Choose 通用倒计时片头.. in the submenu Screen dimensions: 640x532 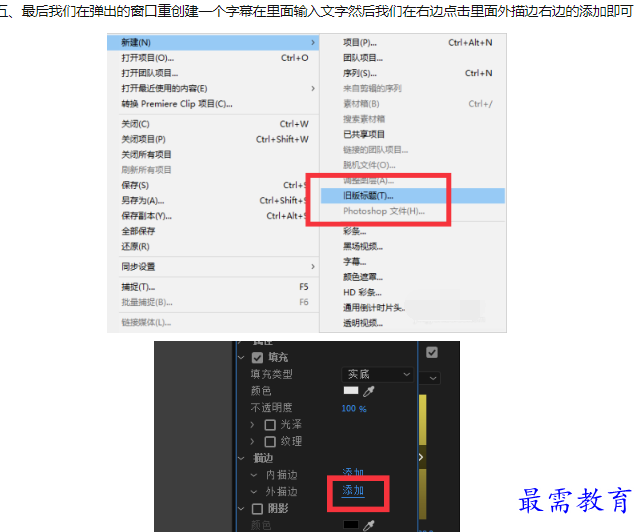[413, 308]
